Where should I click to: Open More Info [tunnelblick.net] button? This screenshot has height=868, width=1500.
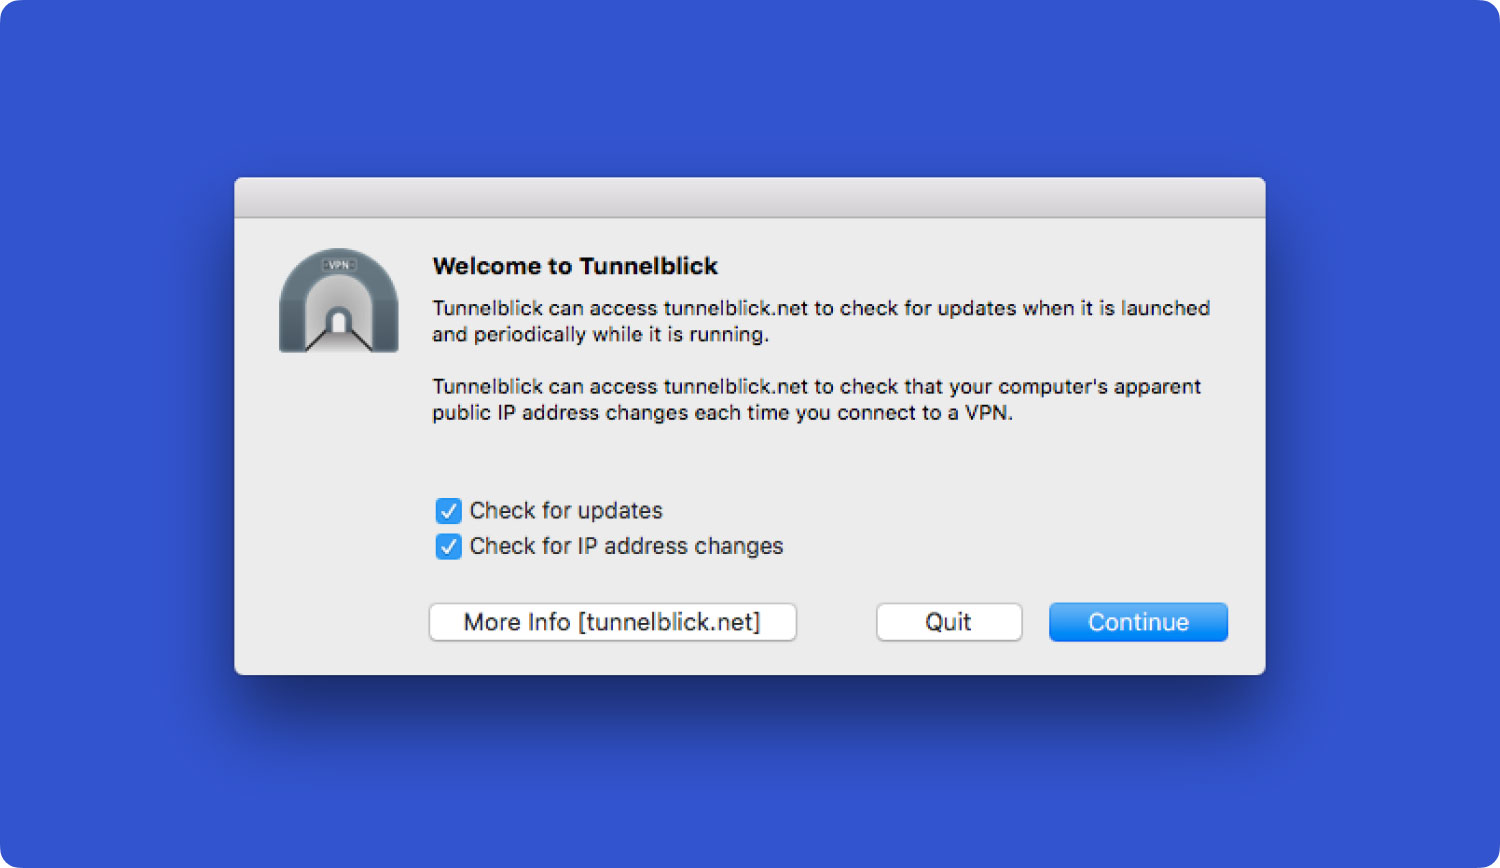coord(612,622)
